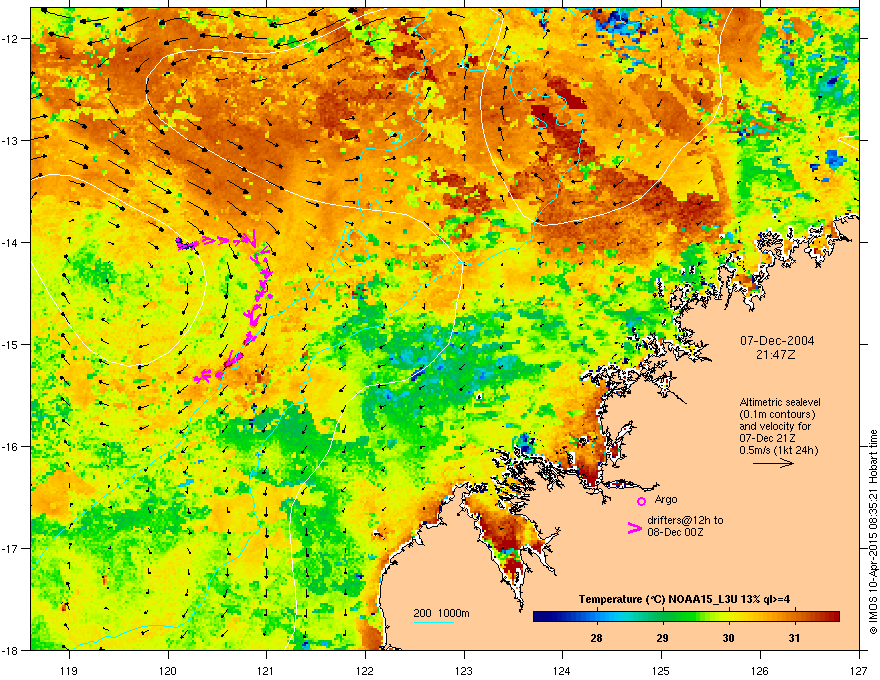This screenshot has height=680, width=880.
Task: Click latitude axis label -16
Action: 11,447
